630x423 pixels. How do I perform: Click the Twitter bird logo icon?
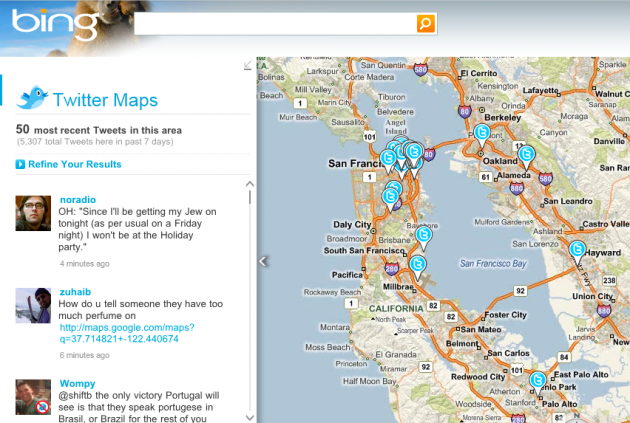(32, 98)
